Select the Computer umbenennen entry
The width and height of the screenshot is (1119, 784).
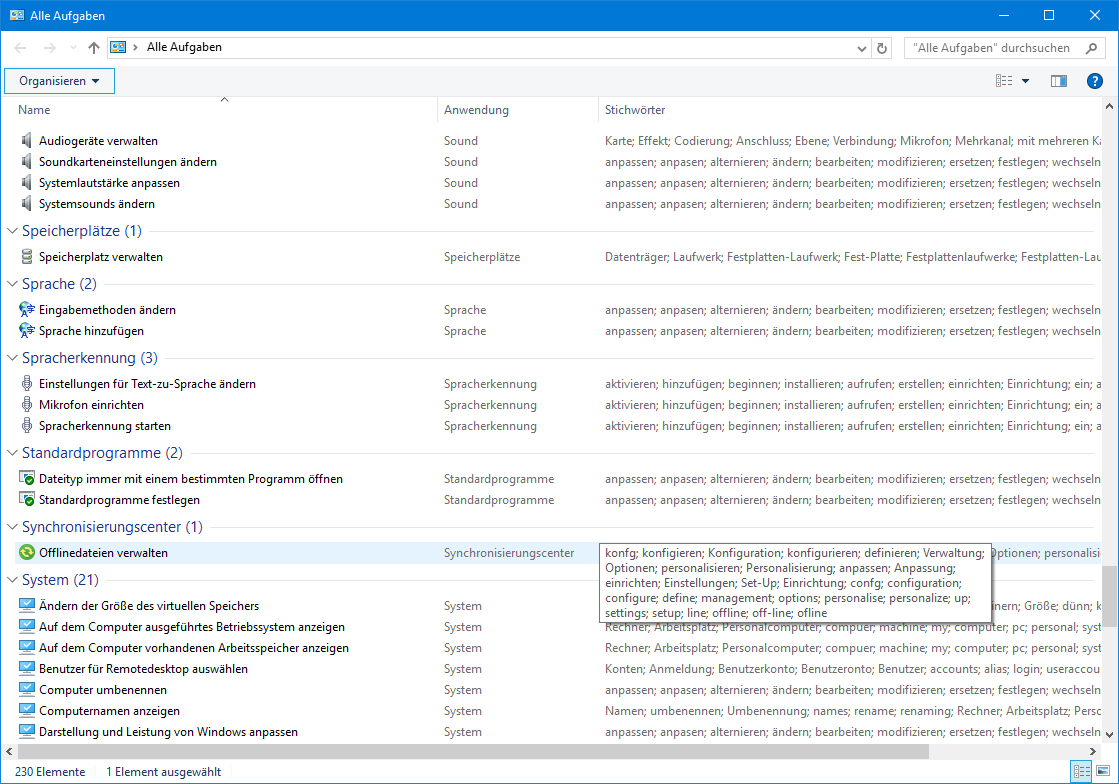pos(103,690)
